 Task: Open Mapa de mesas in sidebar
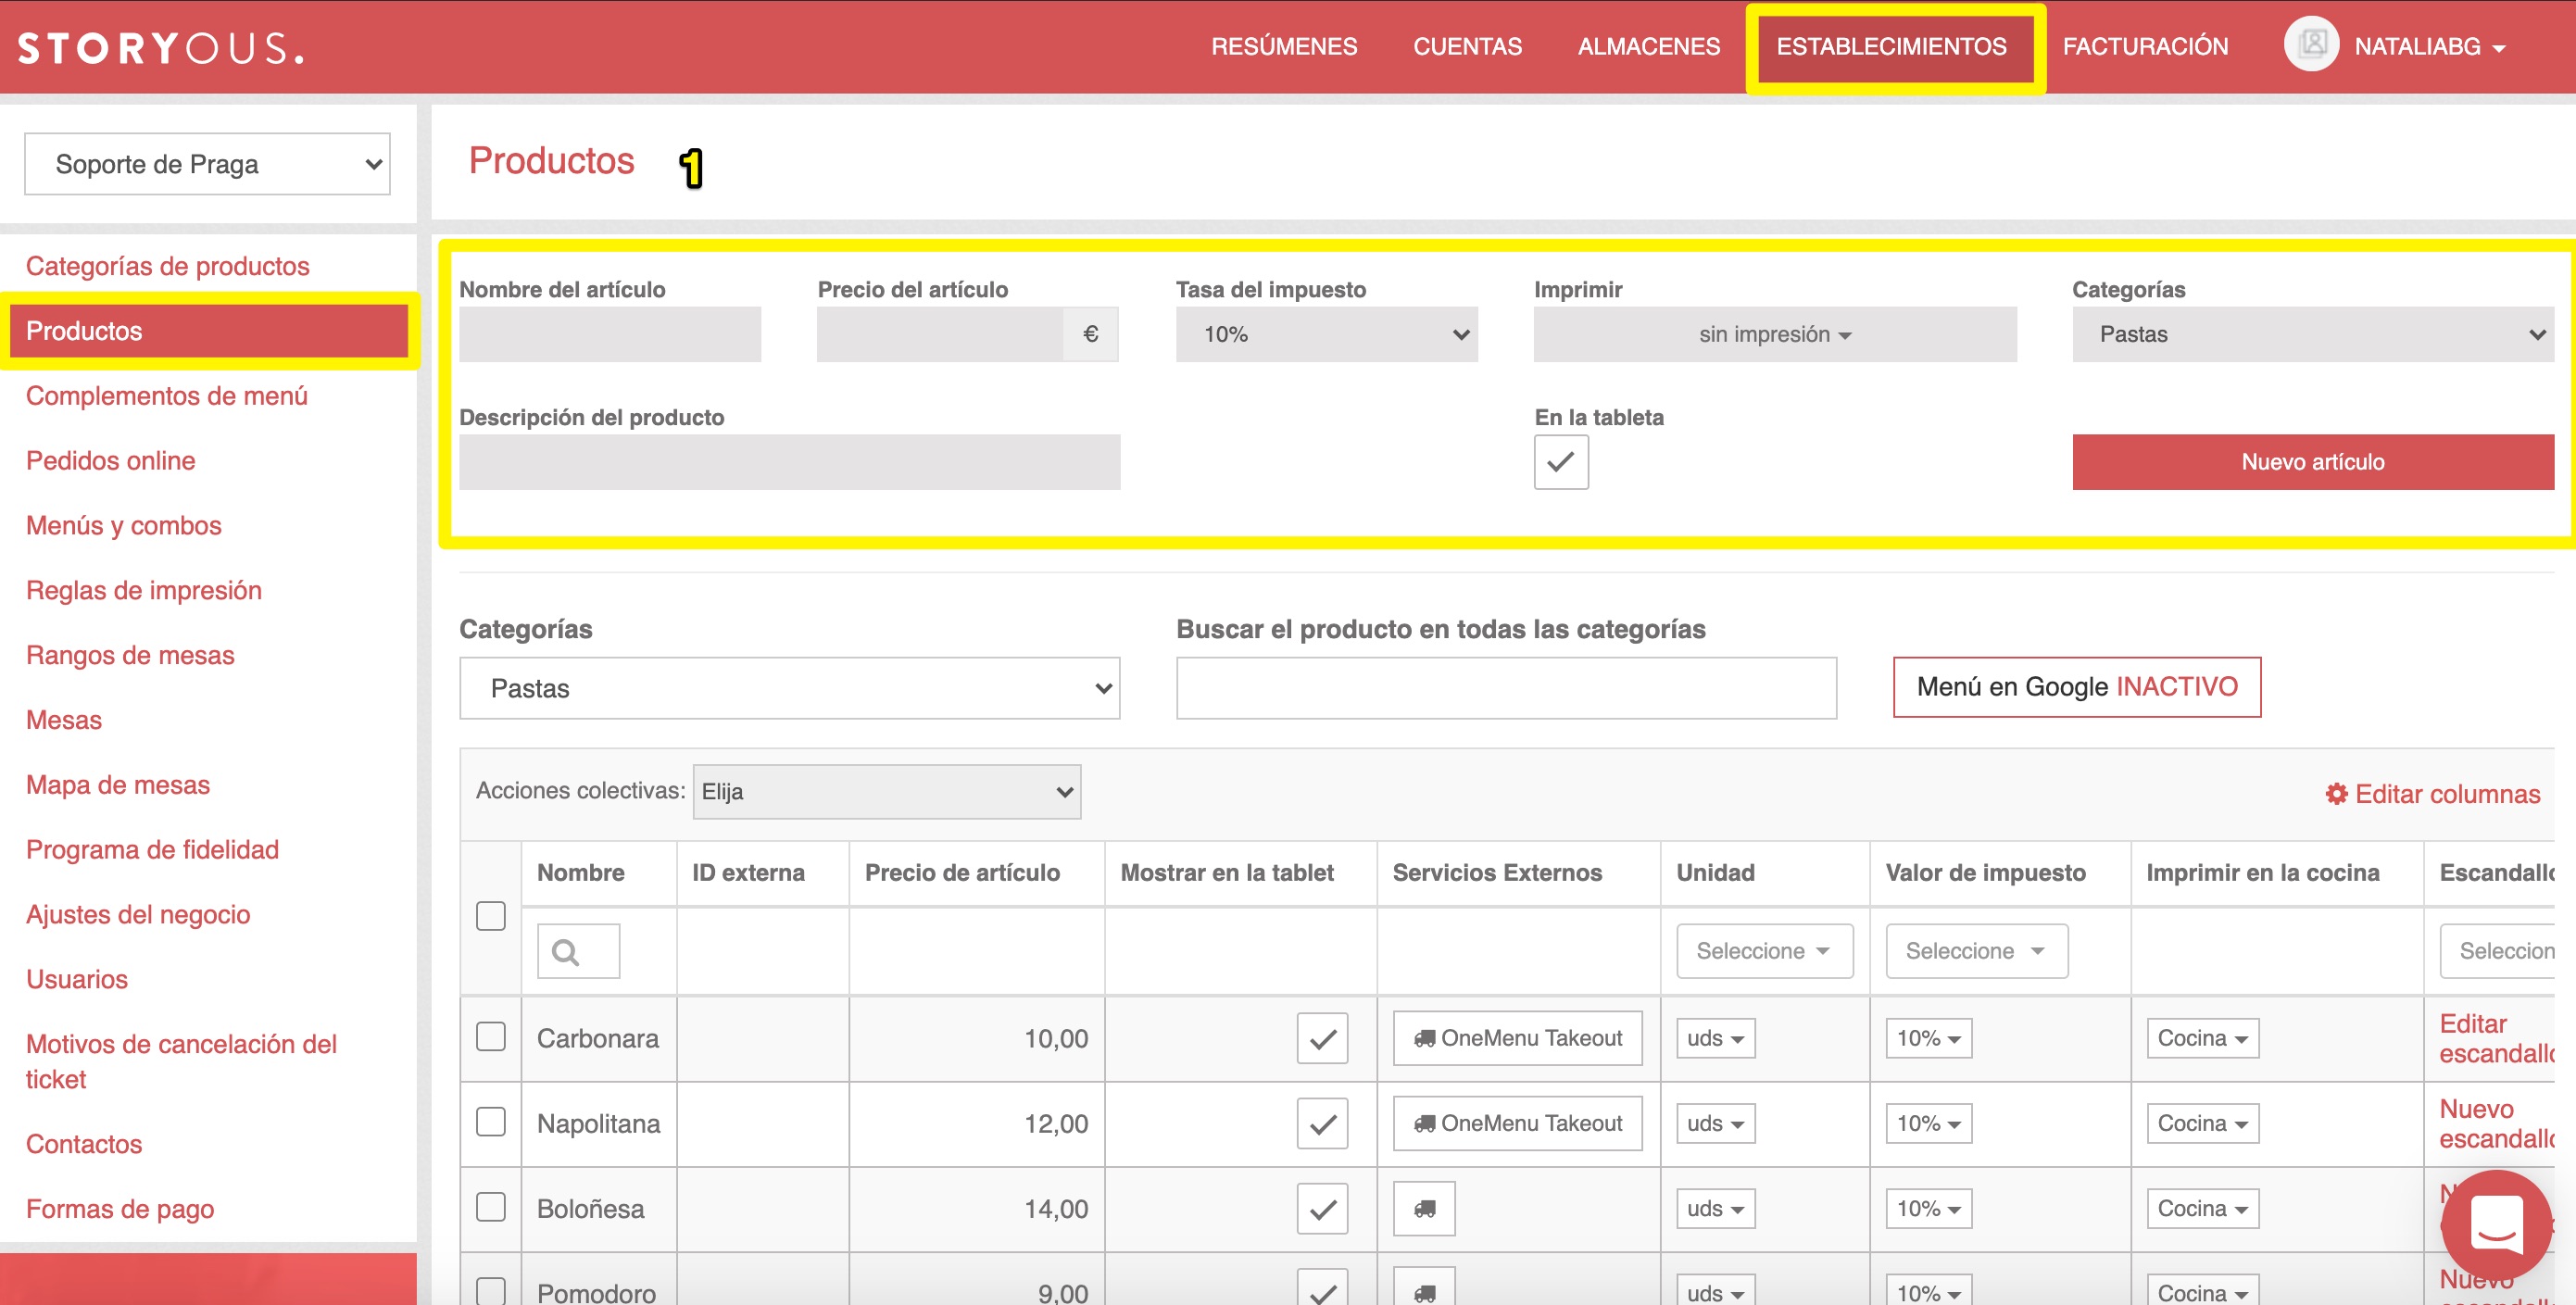[118, 785]
